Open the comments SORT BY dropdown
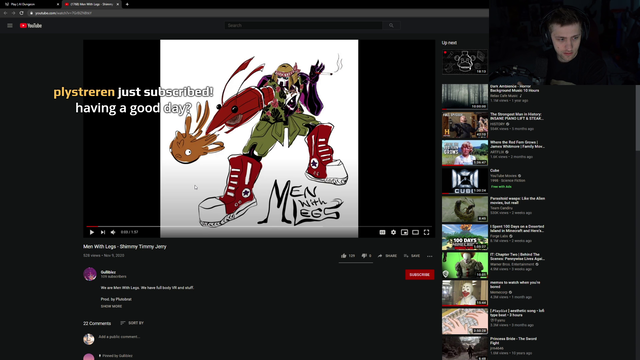 click(x=132, y=323)
